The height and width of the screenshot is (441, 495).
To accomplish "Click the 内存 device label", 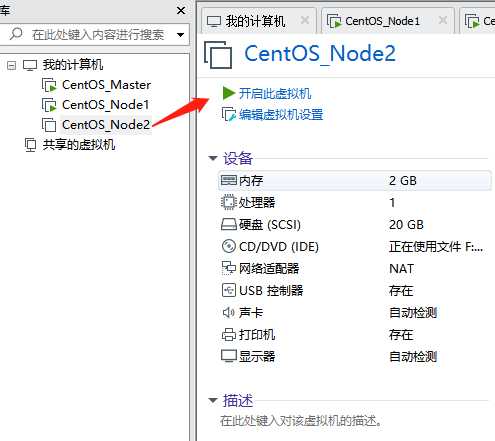I will pyautogui.click(x=251, y=181).
